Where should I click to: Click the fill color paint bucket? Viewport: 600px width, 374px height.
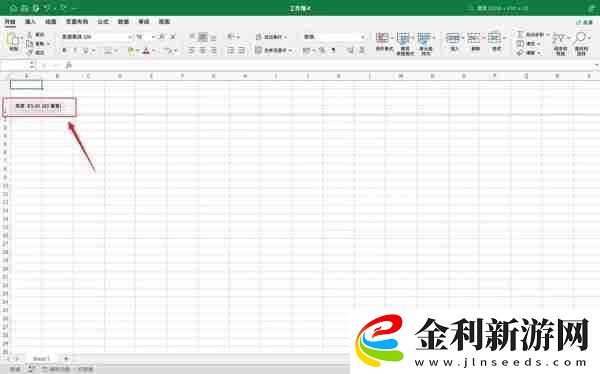[x=131, y=51]
